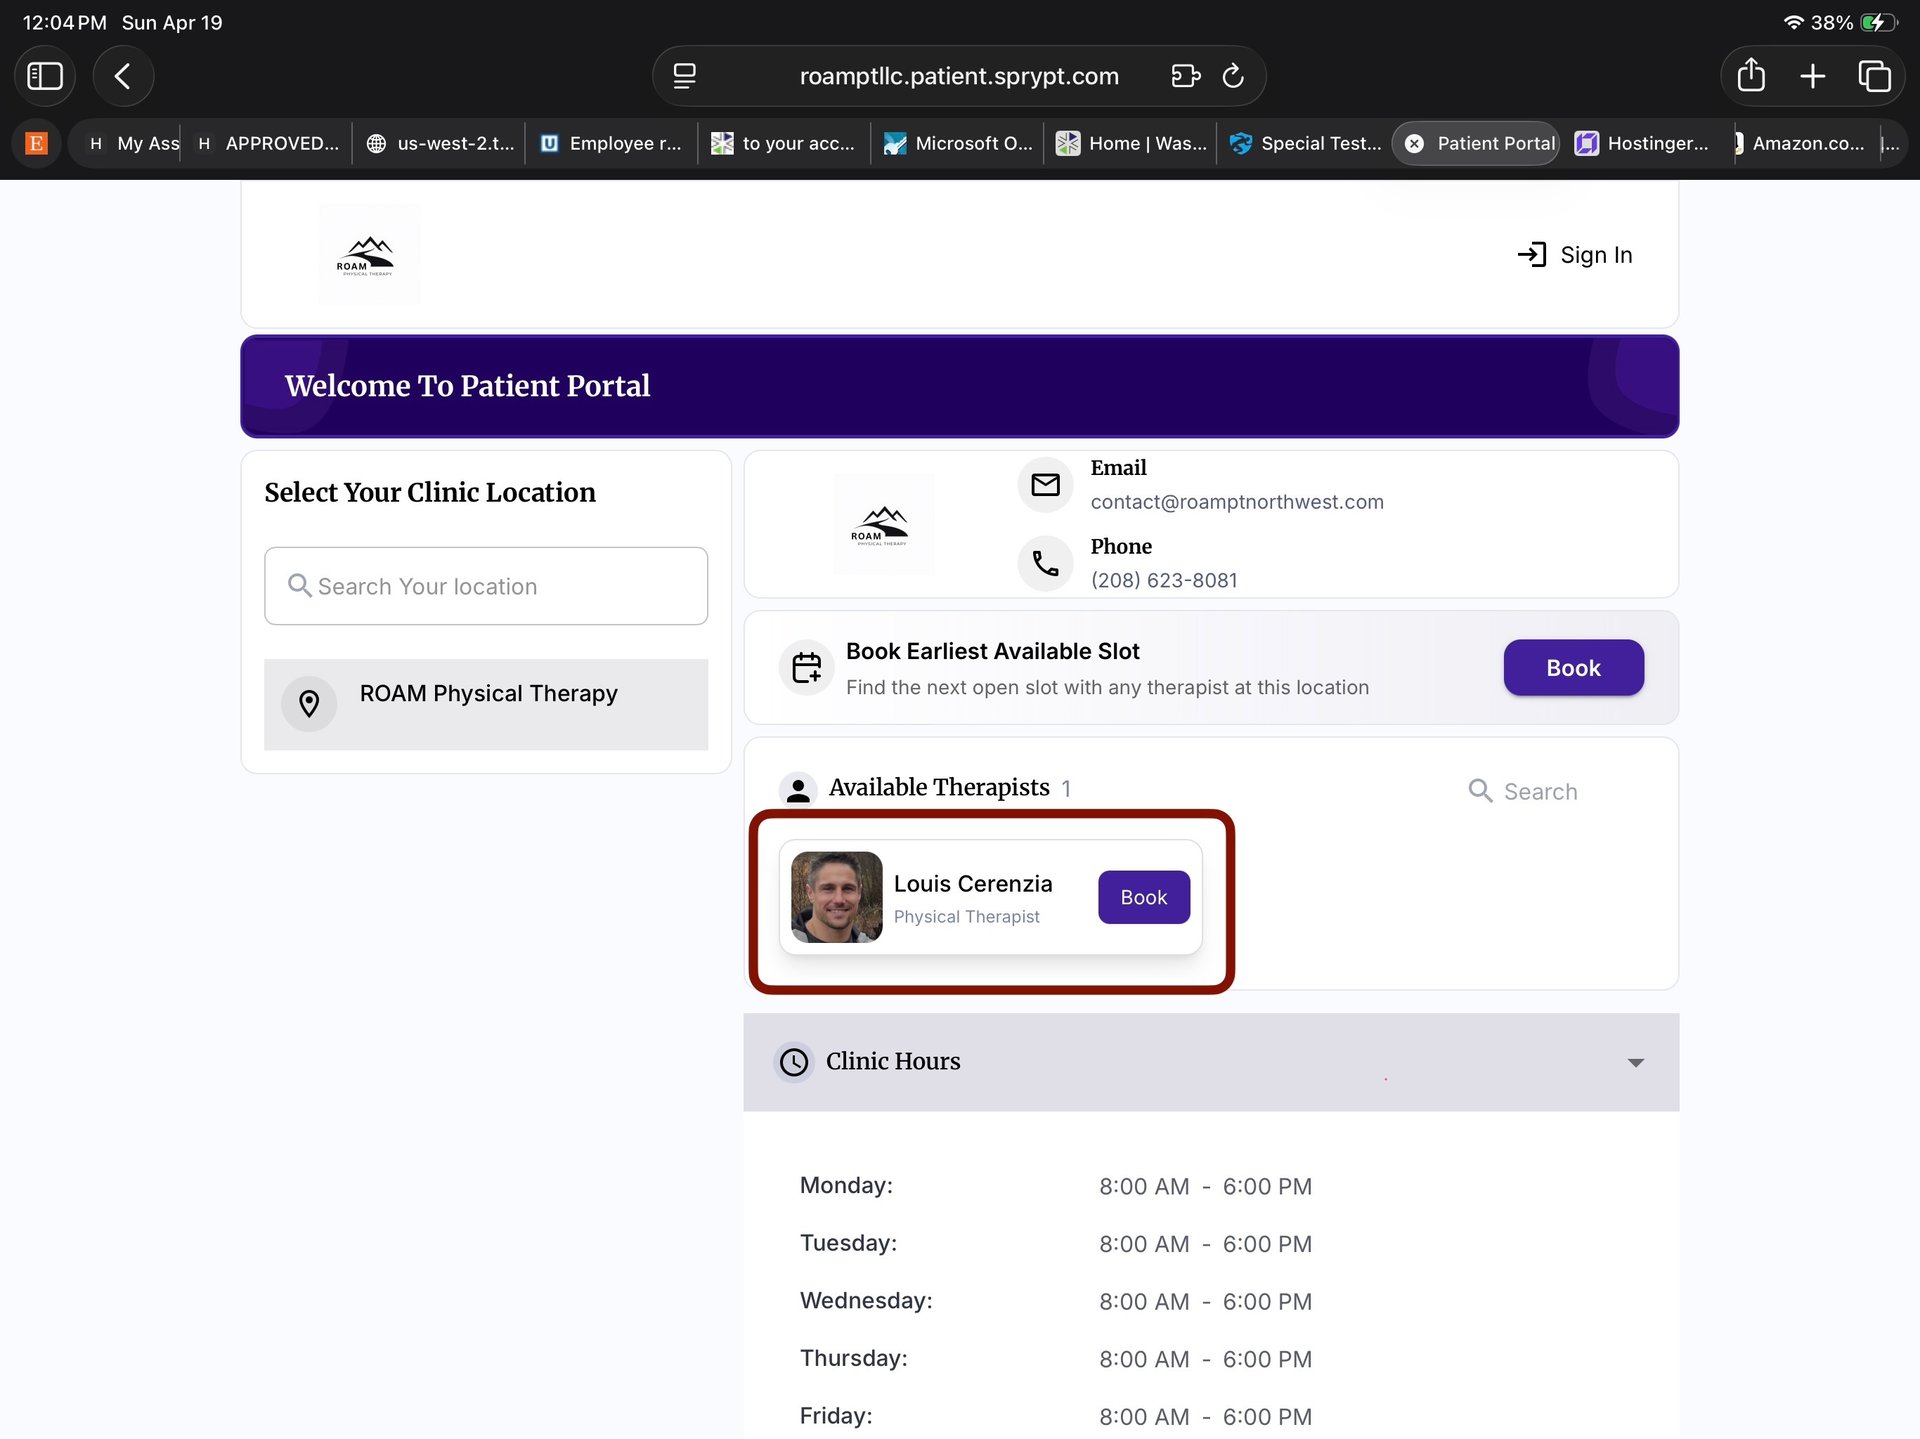
Task: Reload the page with the refresh icon
Action: tap(1233, 76)
